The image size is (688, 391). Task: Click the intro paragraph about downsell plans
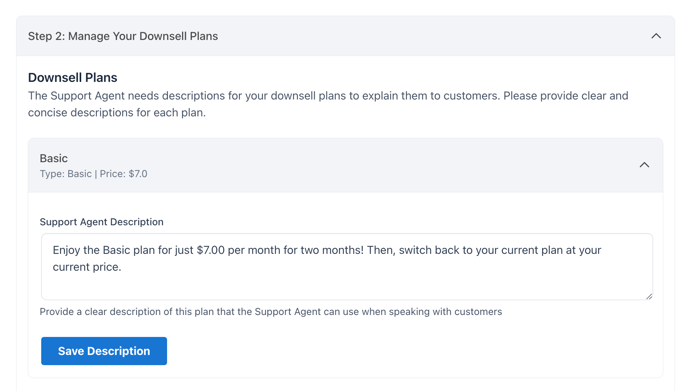328,104
